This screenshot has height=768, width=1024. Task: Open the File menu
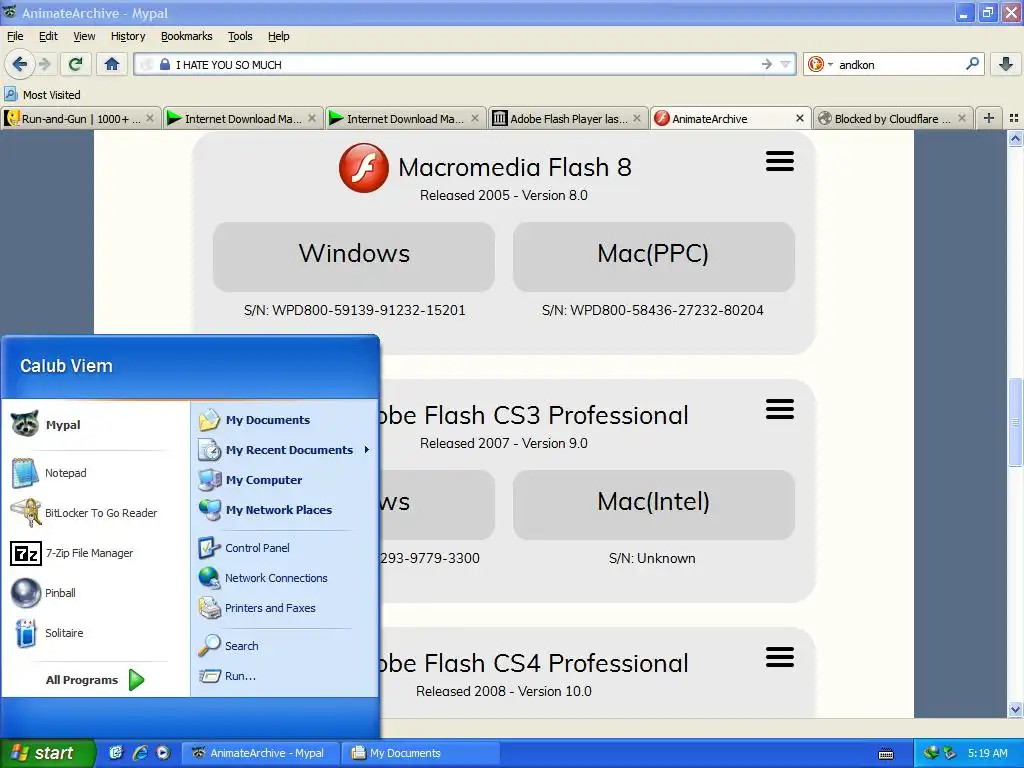click(15, 36)
